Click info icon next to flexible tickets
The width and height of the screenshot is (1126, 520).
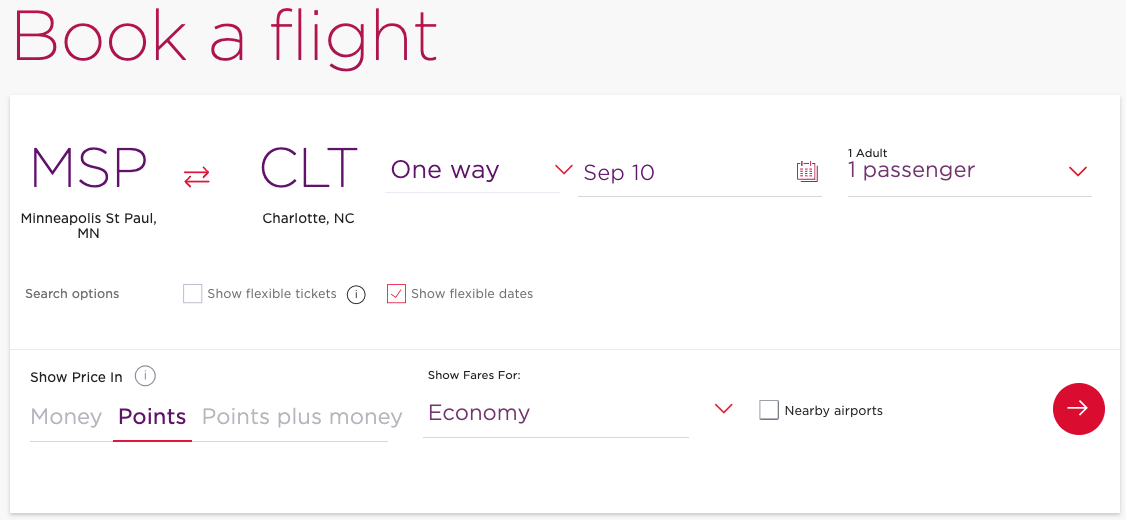tap(356, 294)
